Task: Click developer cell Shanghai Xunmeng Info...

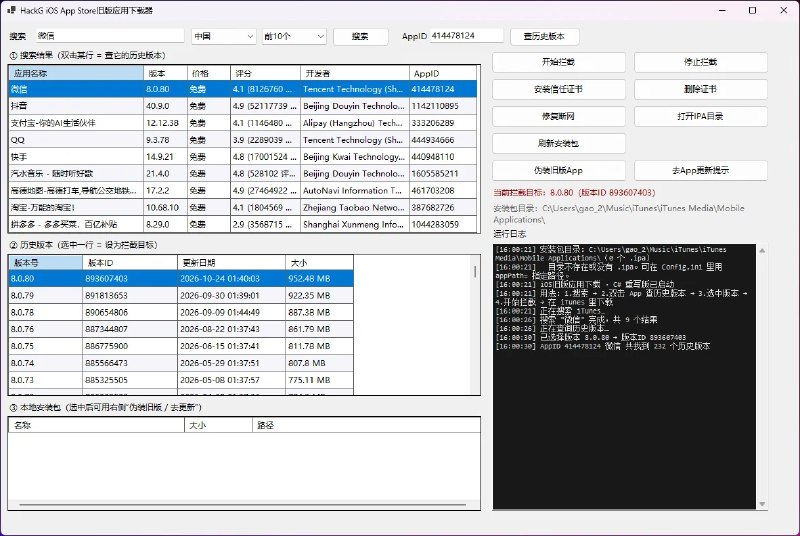Action: tap(353, 224)
